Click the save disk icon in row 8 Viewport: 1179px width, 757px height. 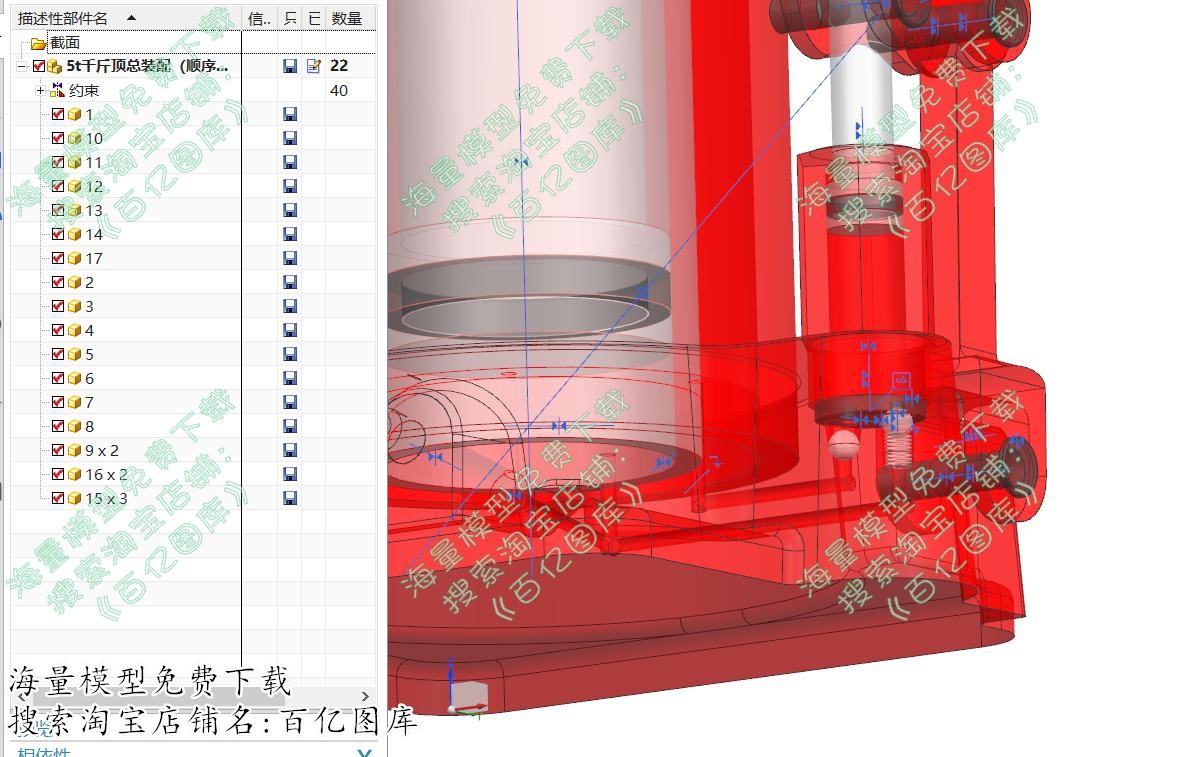(x=289, y=426)
